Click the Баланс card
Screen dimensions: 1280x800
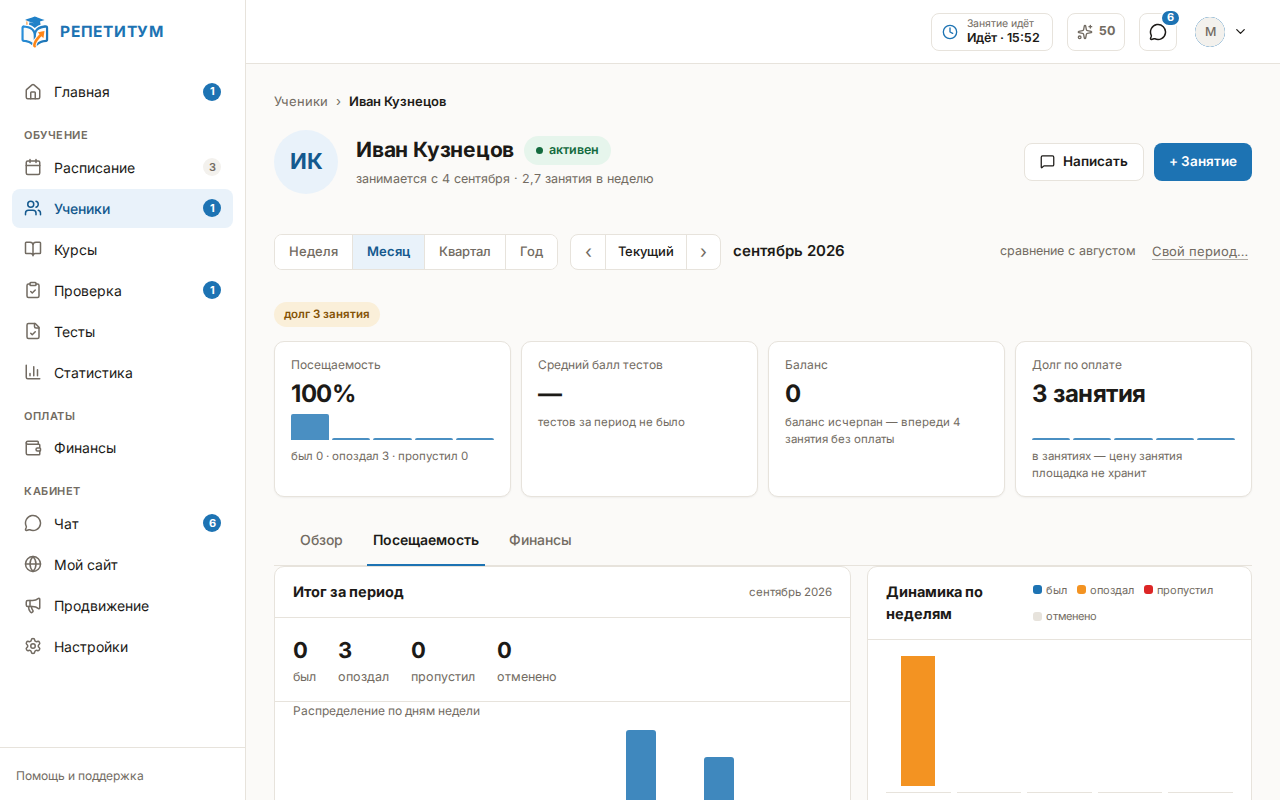coord(886,419)
